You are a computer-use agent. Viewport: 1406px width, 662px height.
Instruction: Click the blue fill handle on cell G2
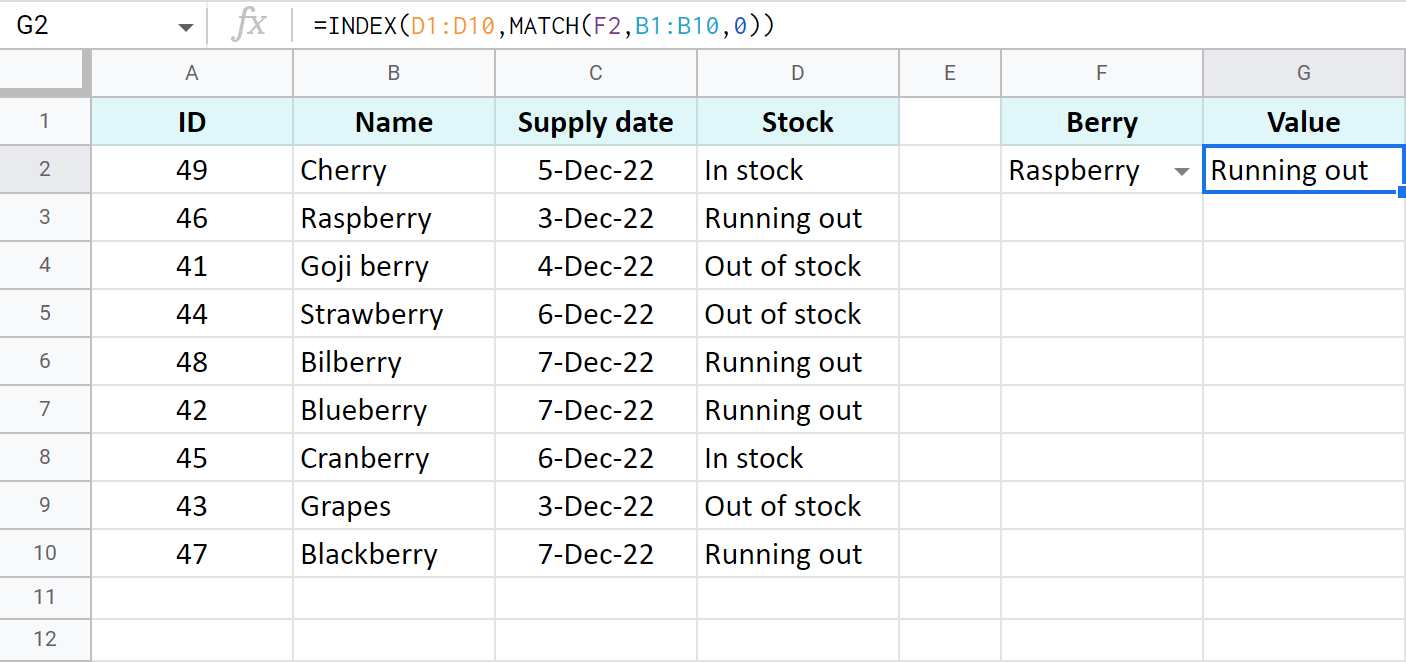tap(1404, 191)
